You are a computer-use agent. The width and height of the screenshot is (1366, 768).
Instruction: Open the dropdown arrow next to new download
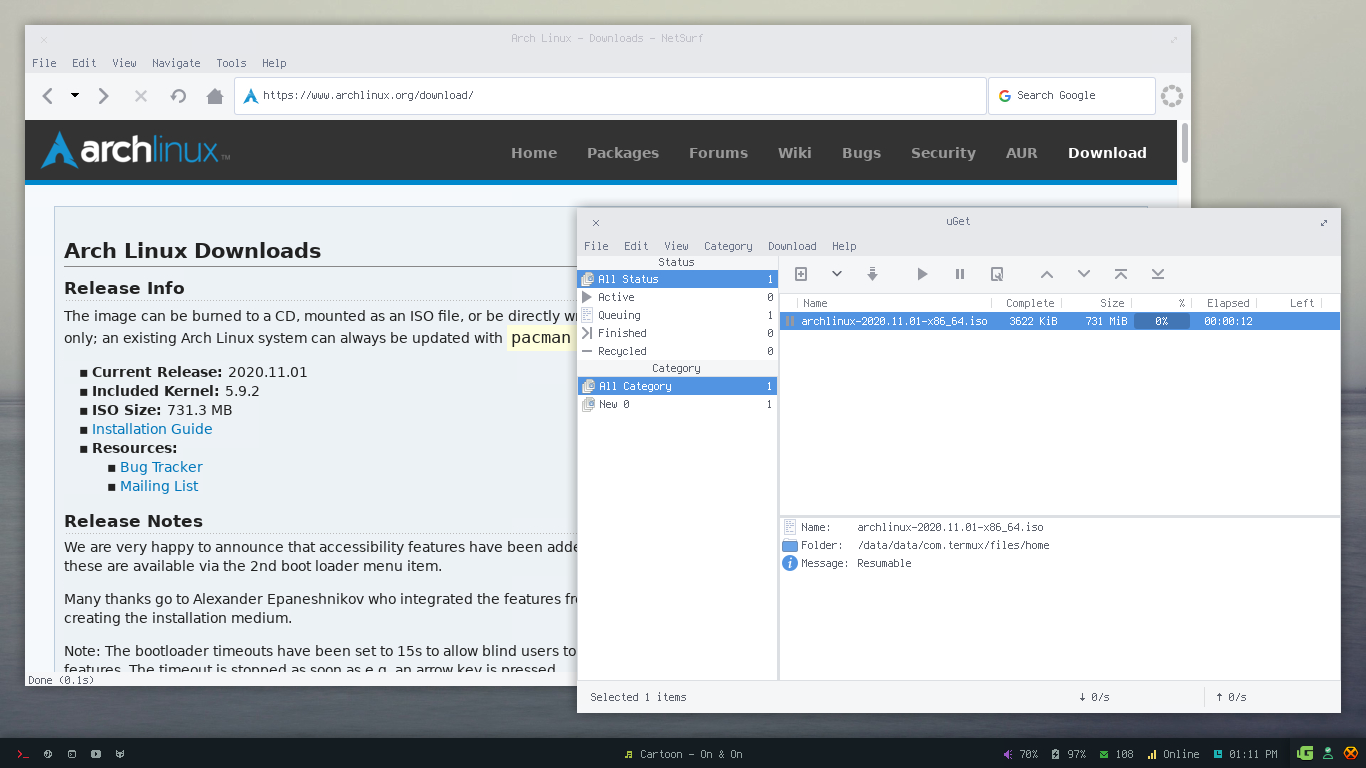coord(837,274)
